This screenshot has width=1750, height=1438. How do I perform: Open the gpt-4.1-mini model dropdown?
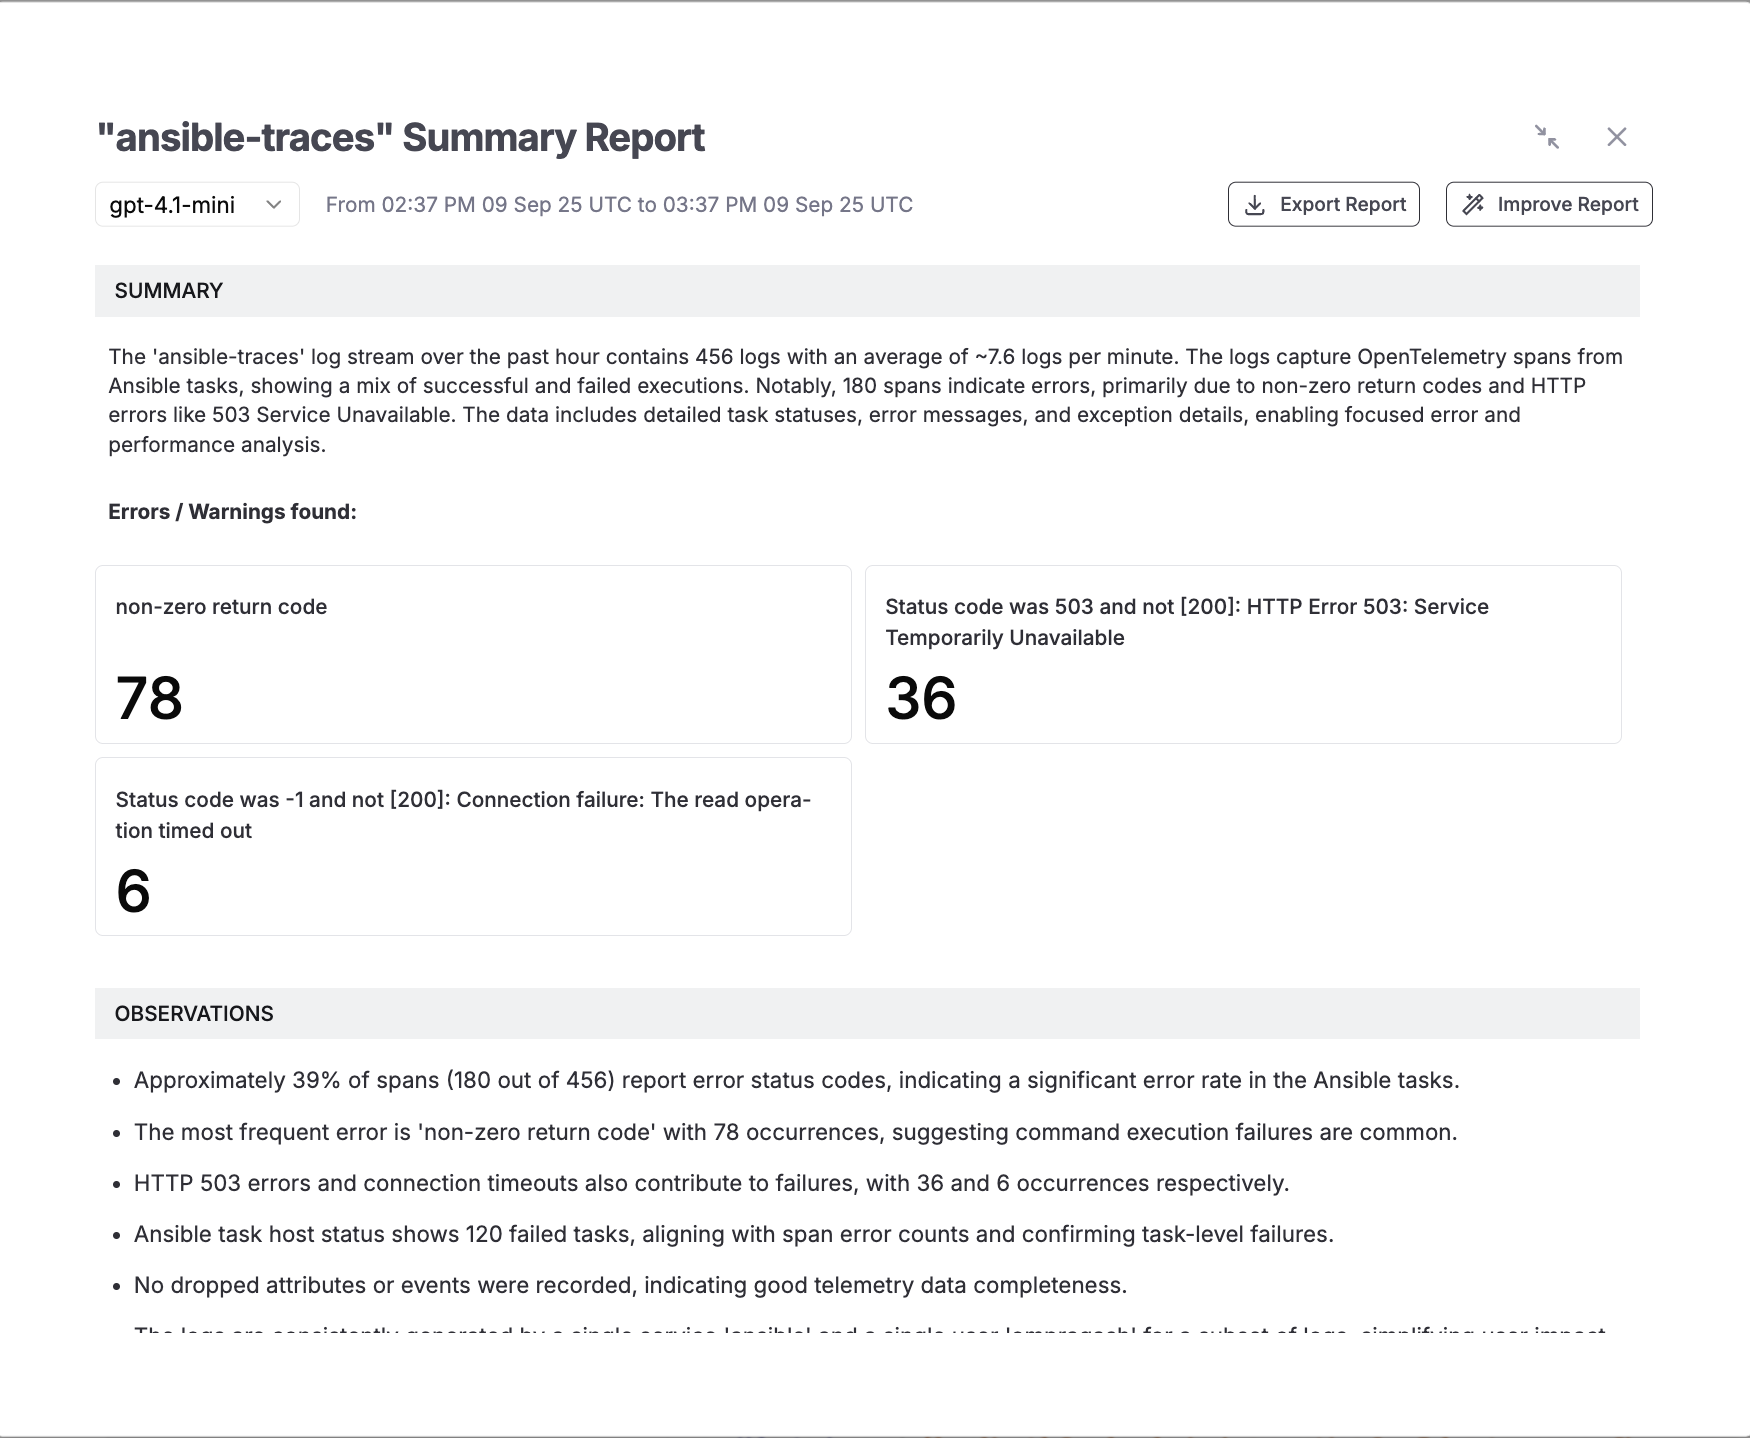tap(196, 205)
